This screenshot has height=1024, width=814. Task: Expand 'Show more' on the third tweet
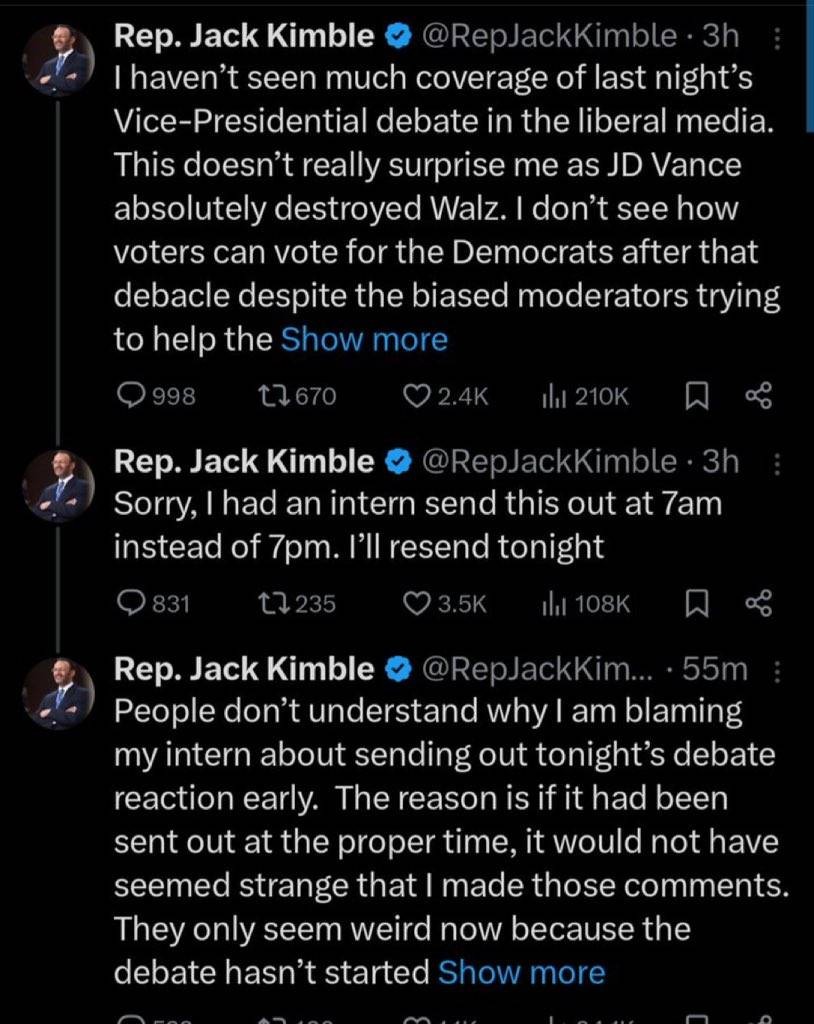[521, 972]
